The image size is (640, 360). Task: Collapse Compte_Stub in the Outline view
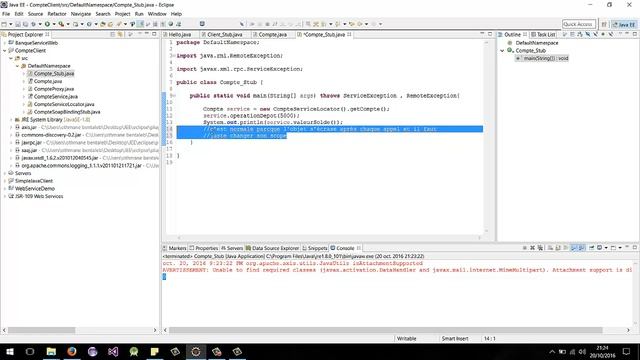click(x=502, y=51)
